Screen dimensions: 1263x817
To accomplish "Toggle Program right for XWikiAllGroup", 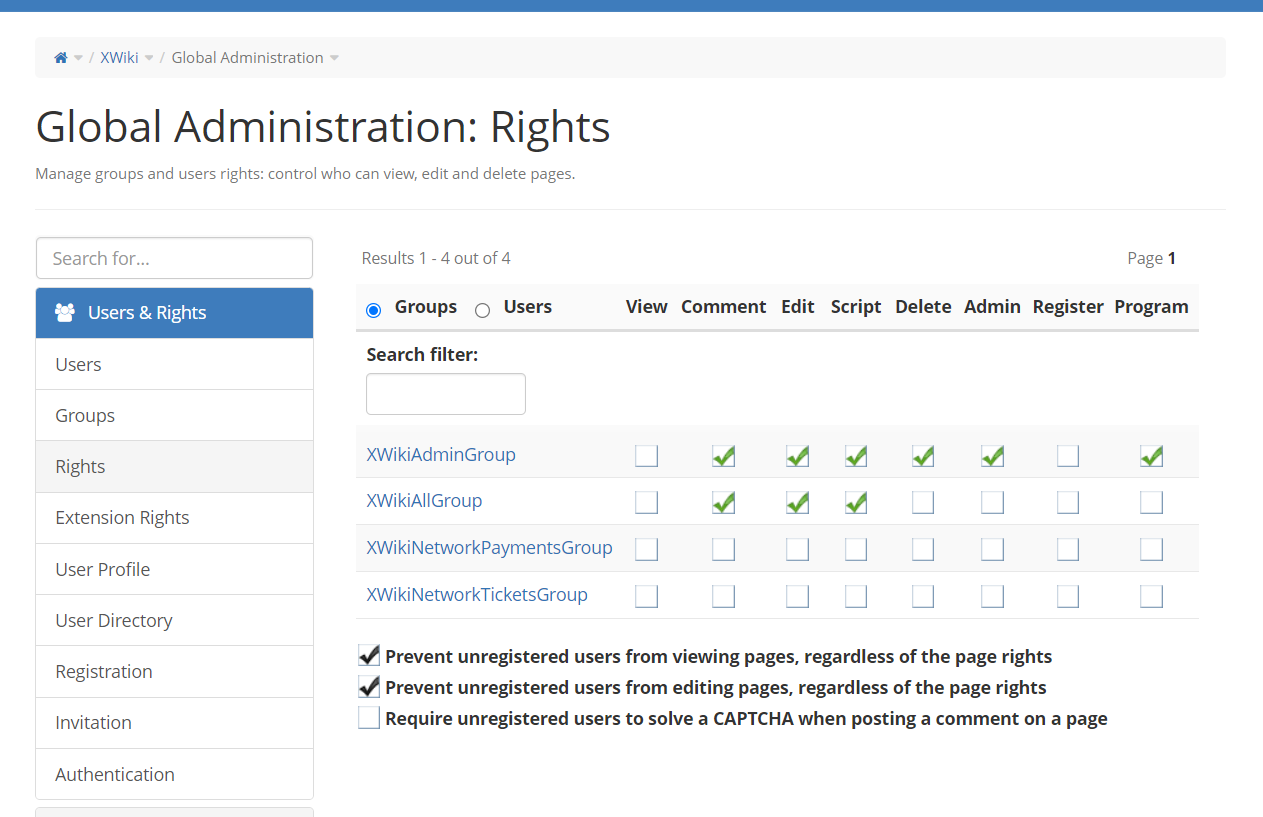I will 1152,502.
